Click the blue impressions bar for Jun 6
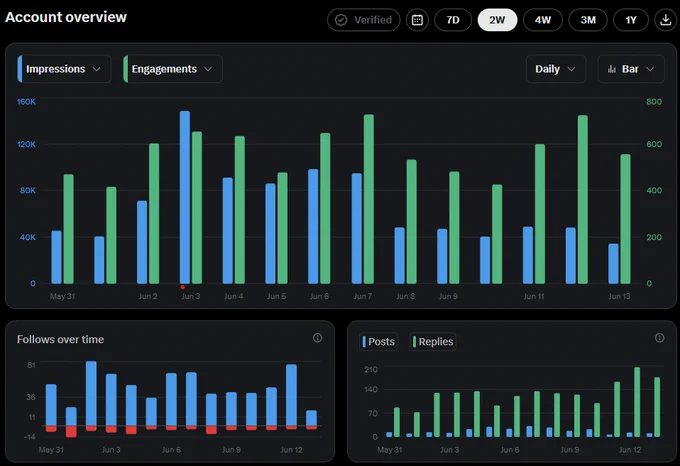This screenshot has height=466, width=680. point(313,226)
